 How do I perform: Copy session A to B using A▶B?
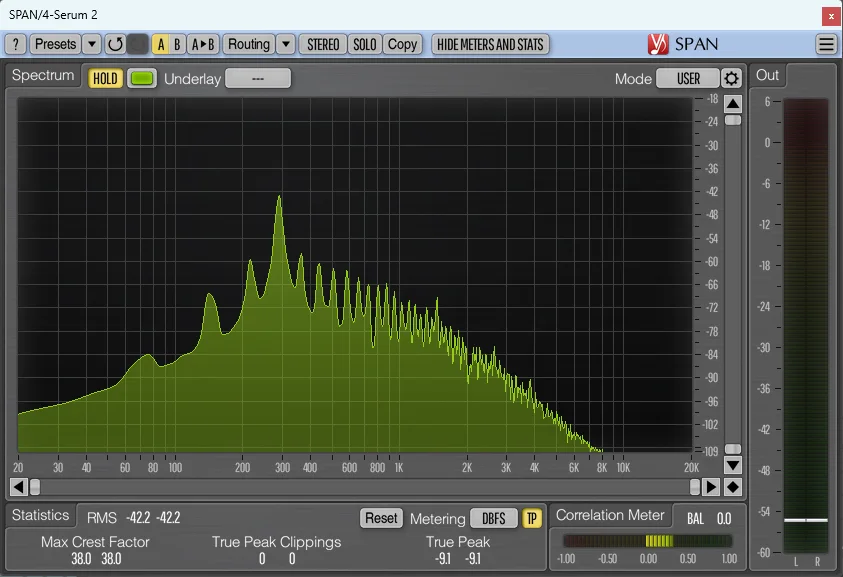point(204,44)
